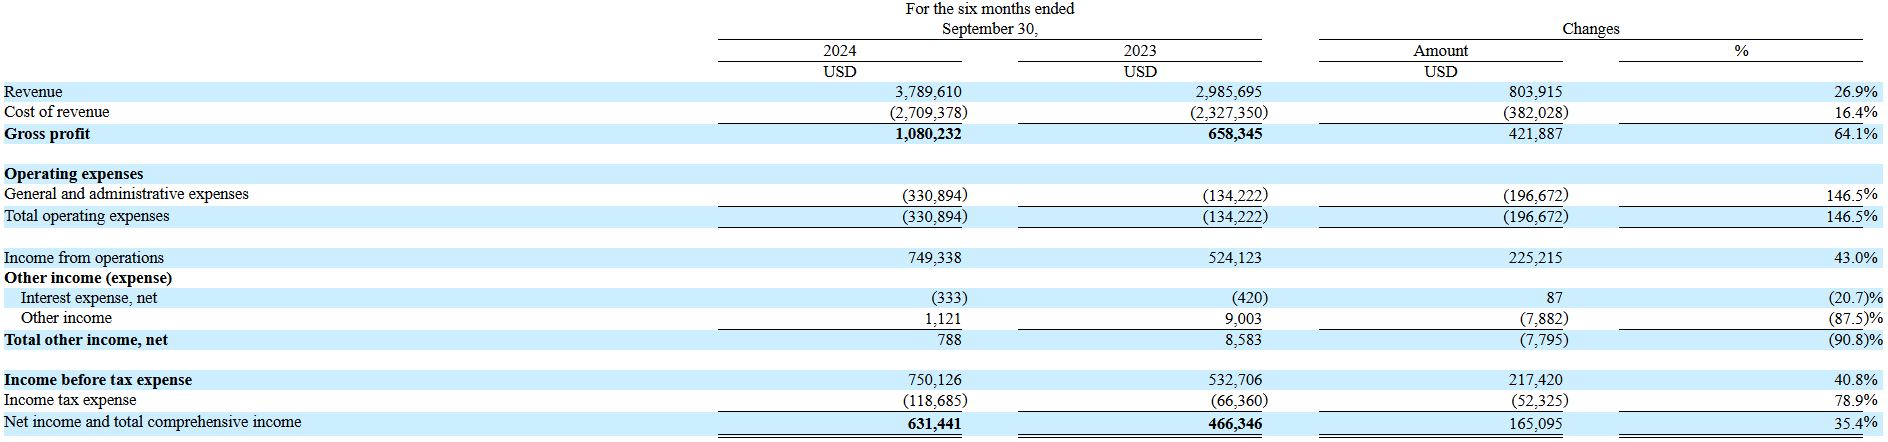Click the gross profit change percentage 64.1%
The image size is (1888, 442).
point(1855,134)
